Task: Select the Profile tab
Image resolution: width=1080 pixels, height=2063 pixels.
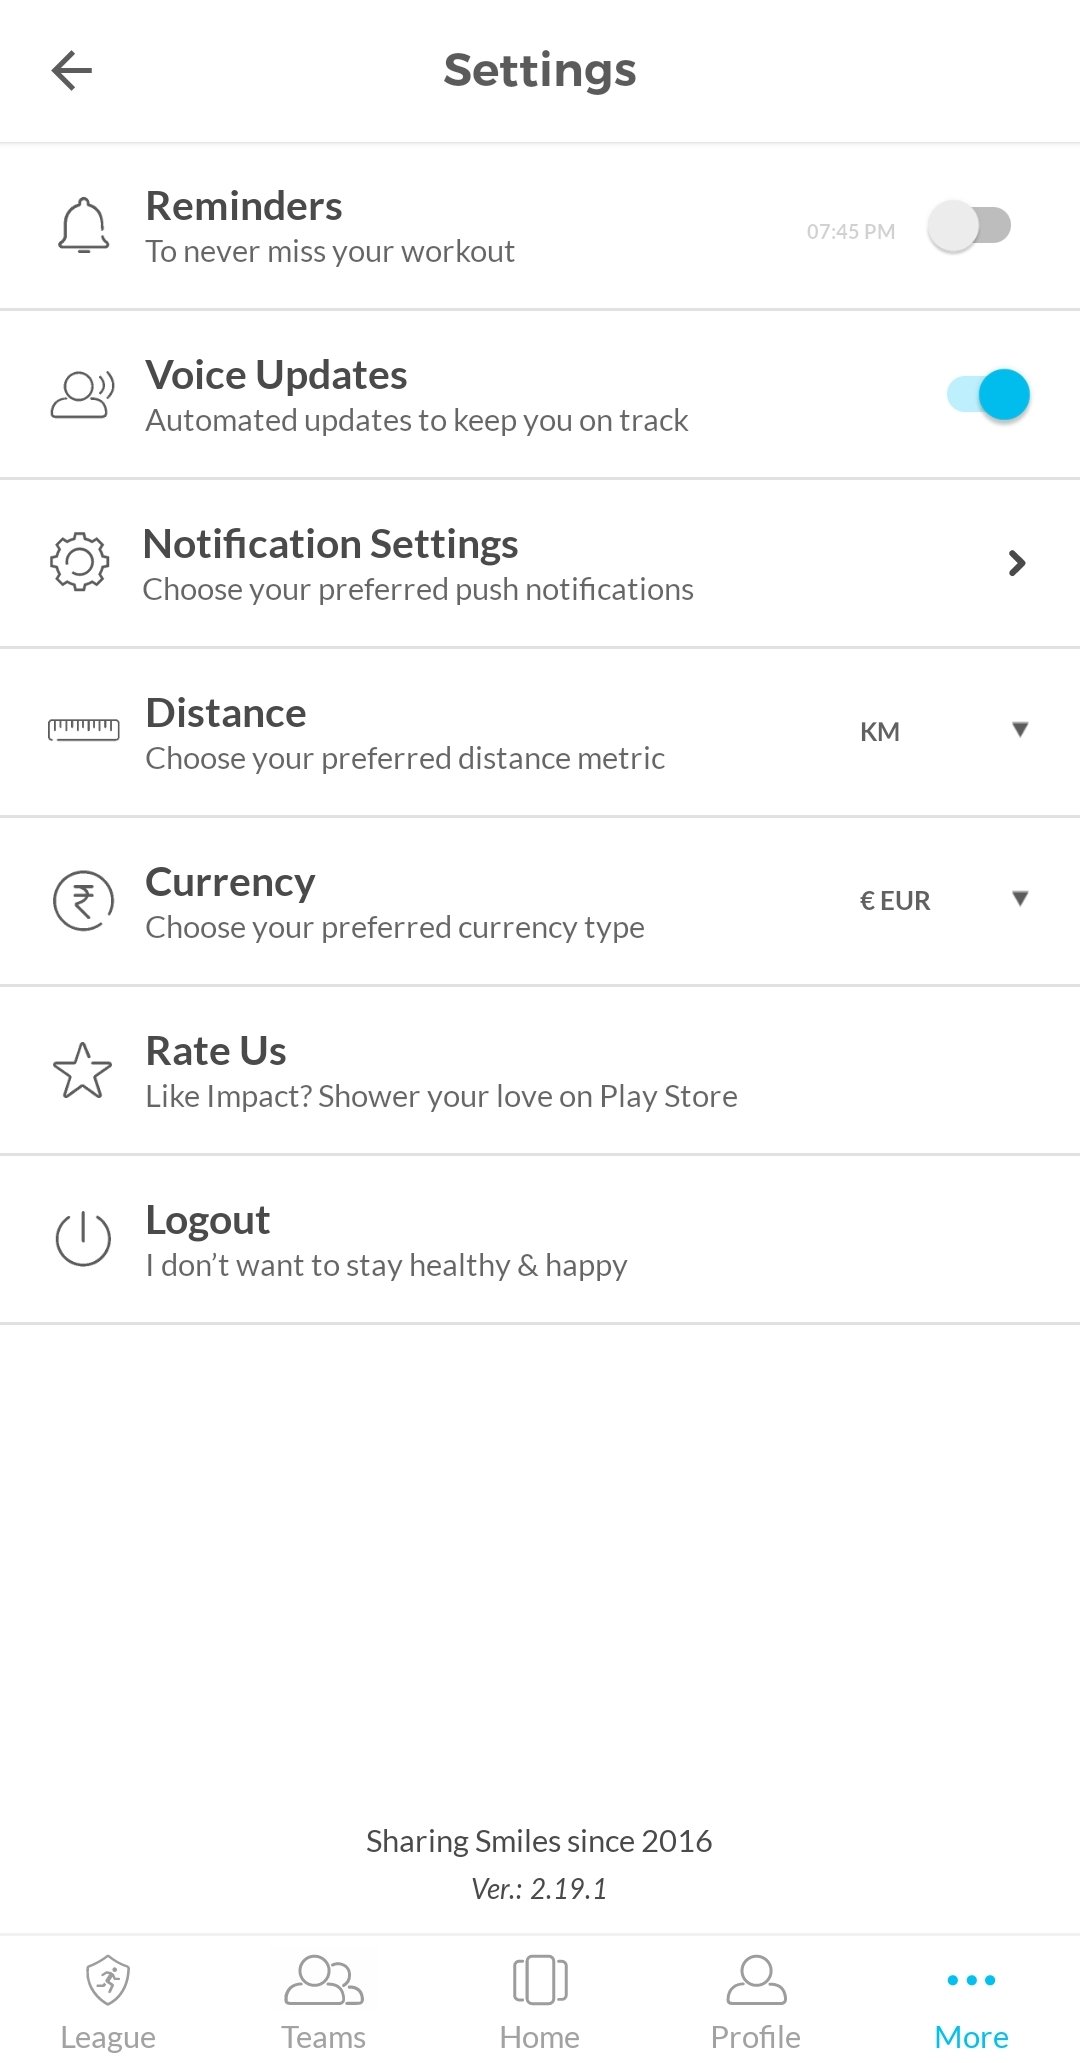Action: coord(756,2001)
